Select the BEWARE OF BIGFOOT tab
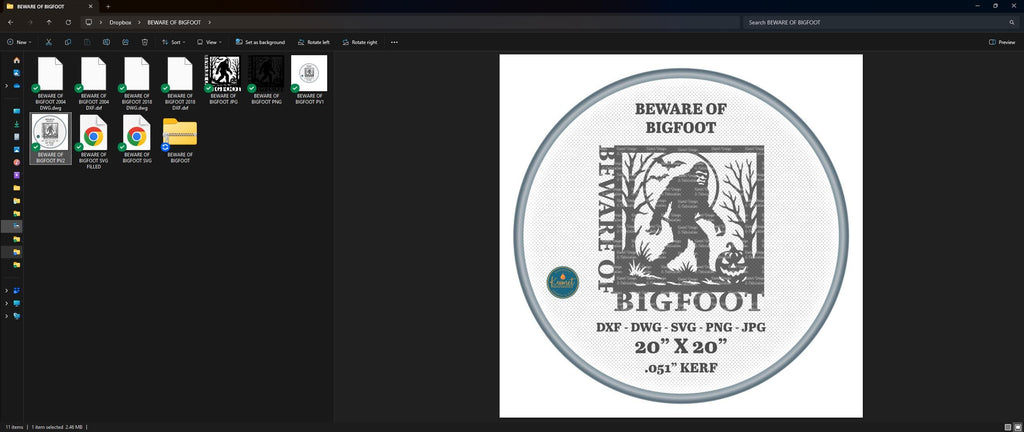 coord(50,6)
